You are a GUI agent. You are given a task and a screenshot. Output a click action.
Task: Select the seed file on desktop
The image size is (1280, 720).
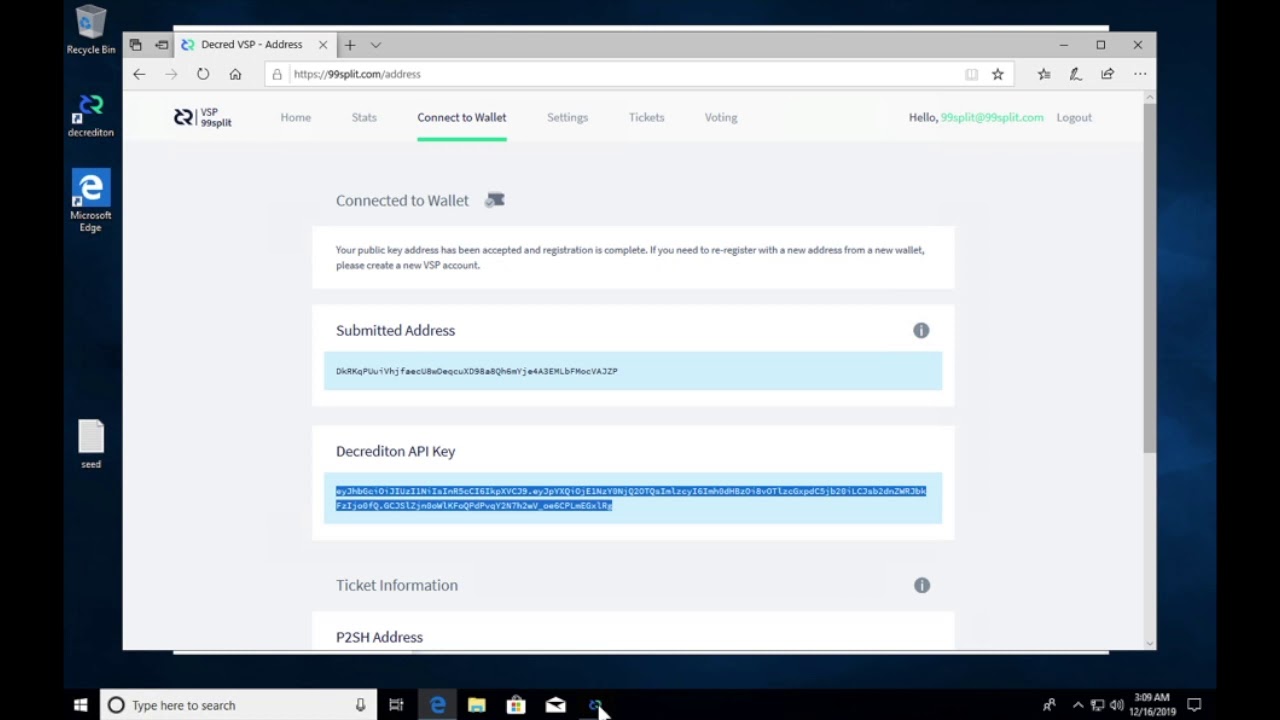pos(91,444)
